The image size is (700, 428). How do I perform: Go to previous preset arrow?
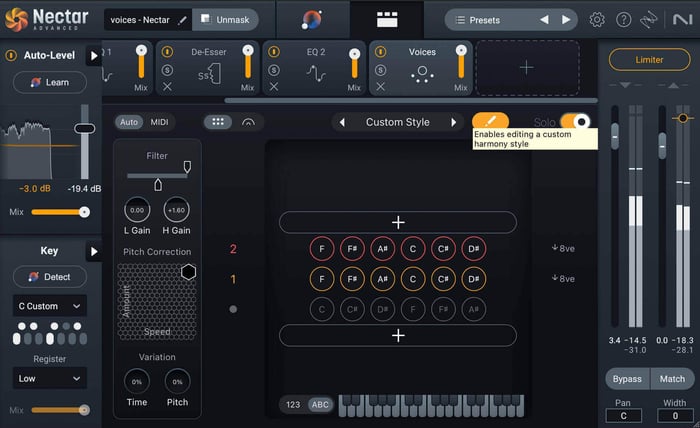[x=544, y=20]
